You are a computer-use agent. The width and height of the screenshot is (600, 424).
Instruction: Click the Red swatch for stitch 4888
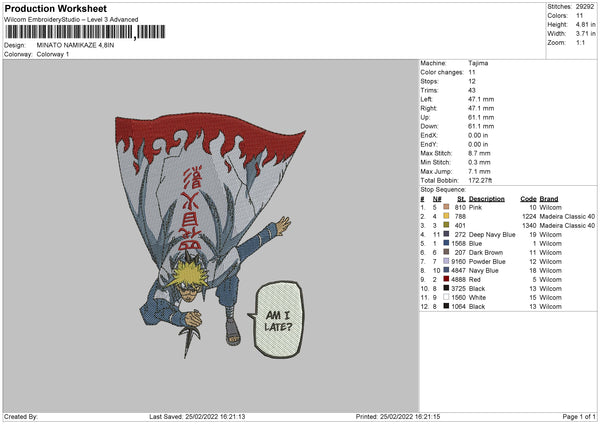446,279
